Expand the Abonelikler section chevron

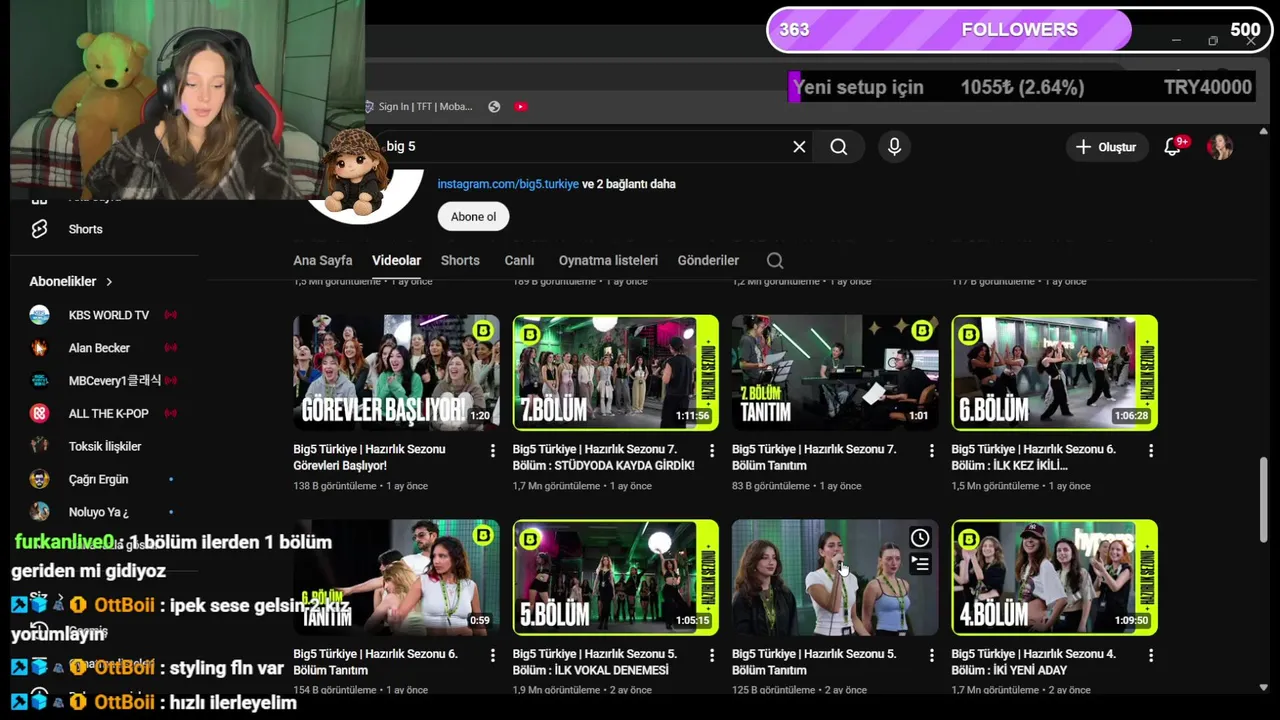[109, 282]
